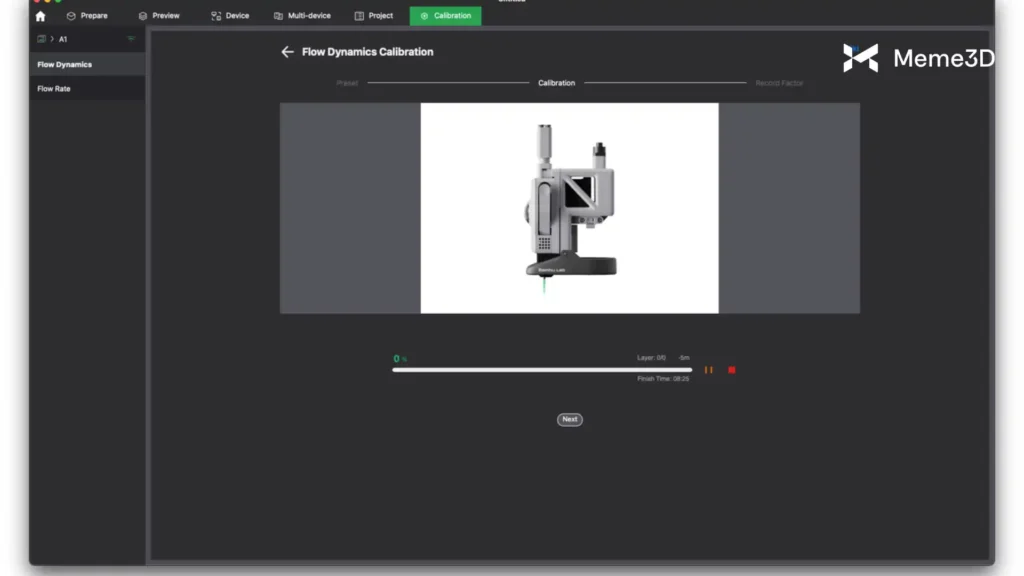Click the printer toolhead preview image
Screen dimensions: 1024x576
pyautogui.click(x=569, y=208)
